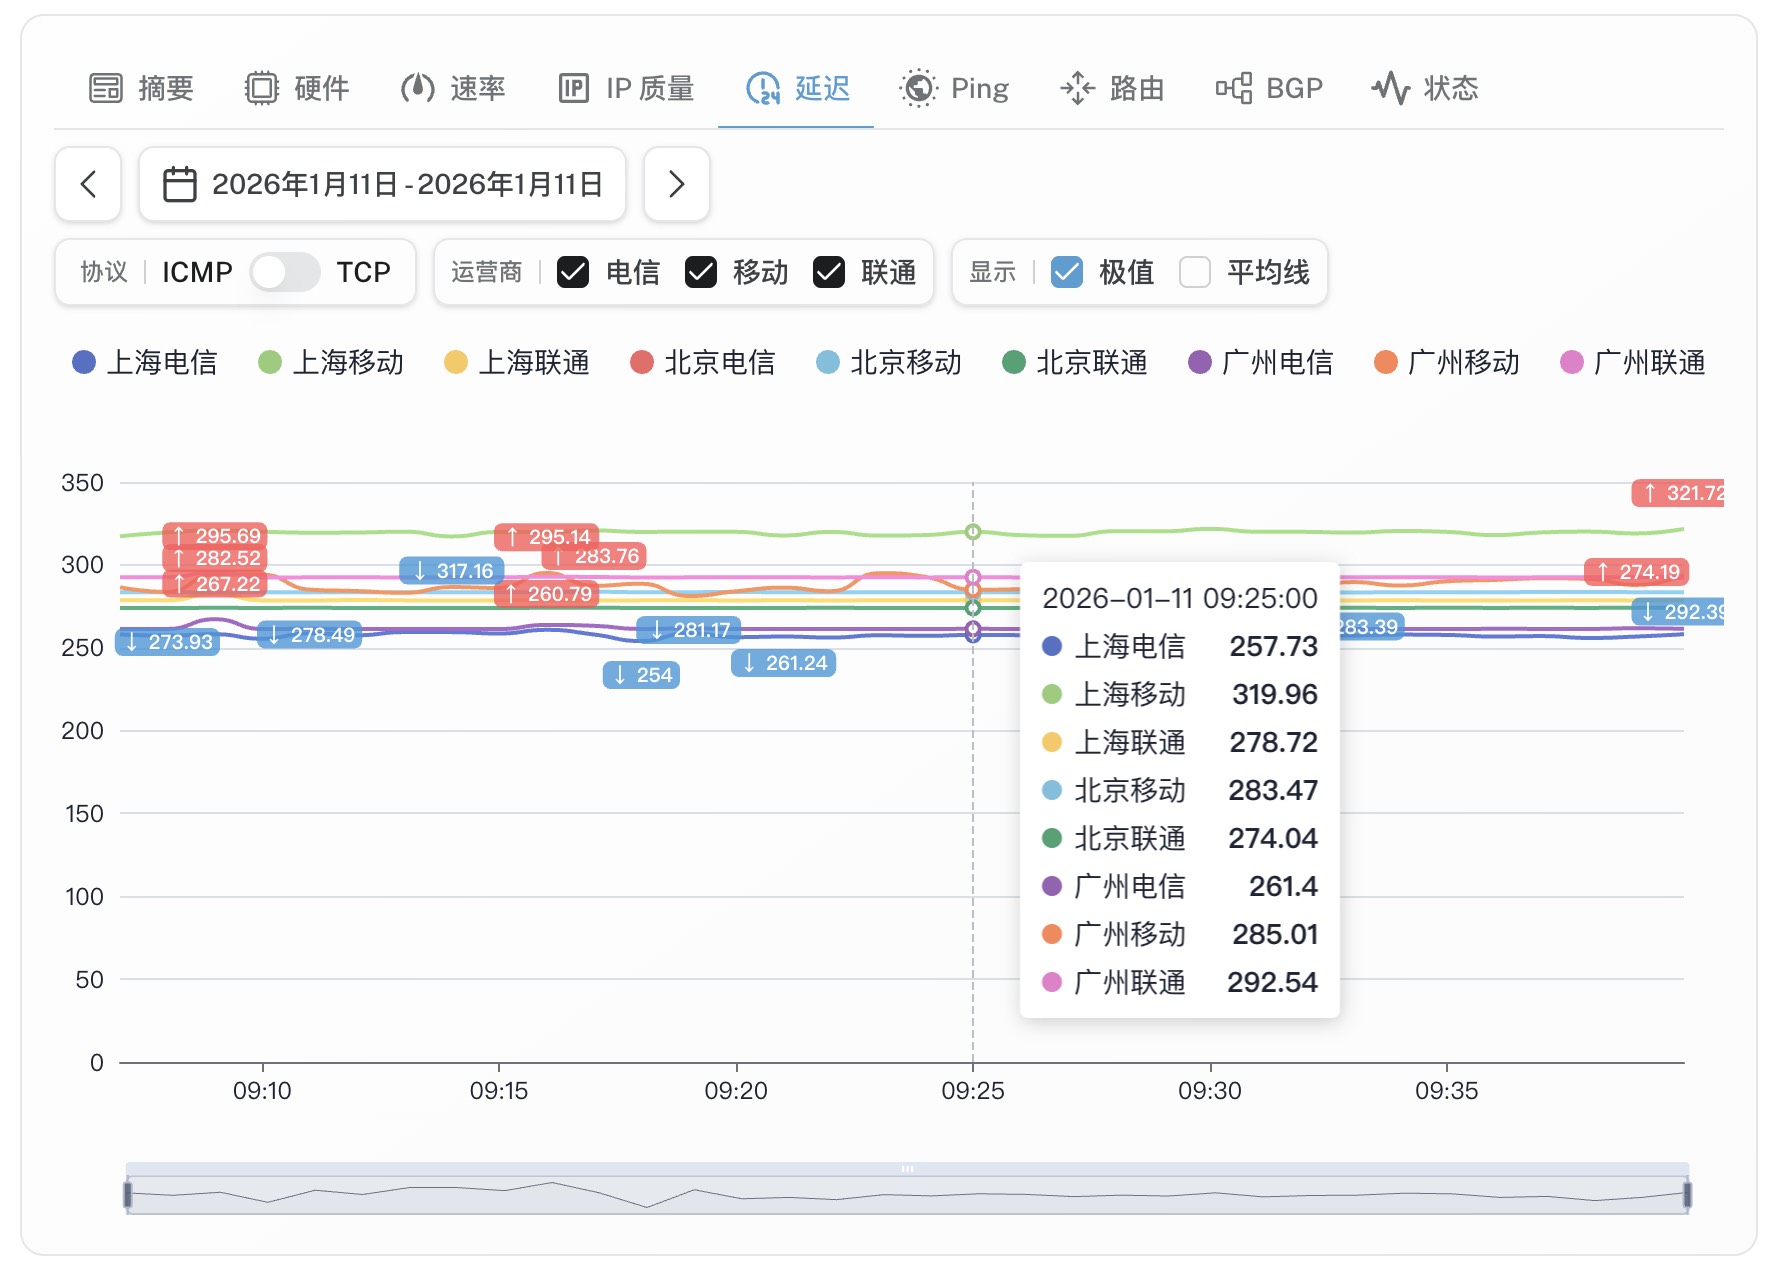Screen dimensions: 1770x1268
Task: Click the 260.79 maximum marker
Action: 547,594
